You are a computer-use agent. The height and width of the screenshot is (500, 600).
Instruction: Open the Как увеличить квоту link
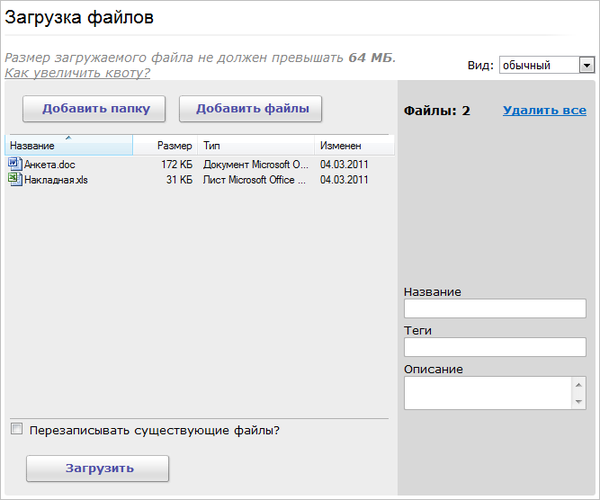point(78,73)
